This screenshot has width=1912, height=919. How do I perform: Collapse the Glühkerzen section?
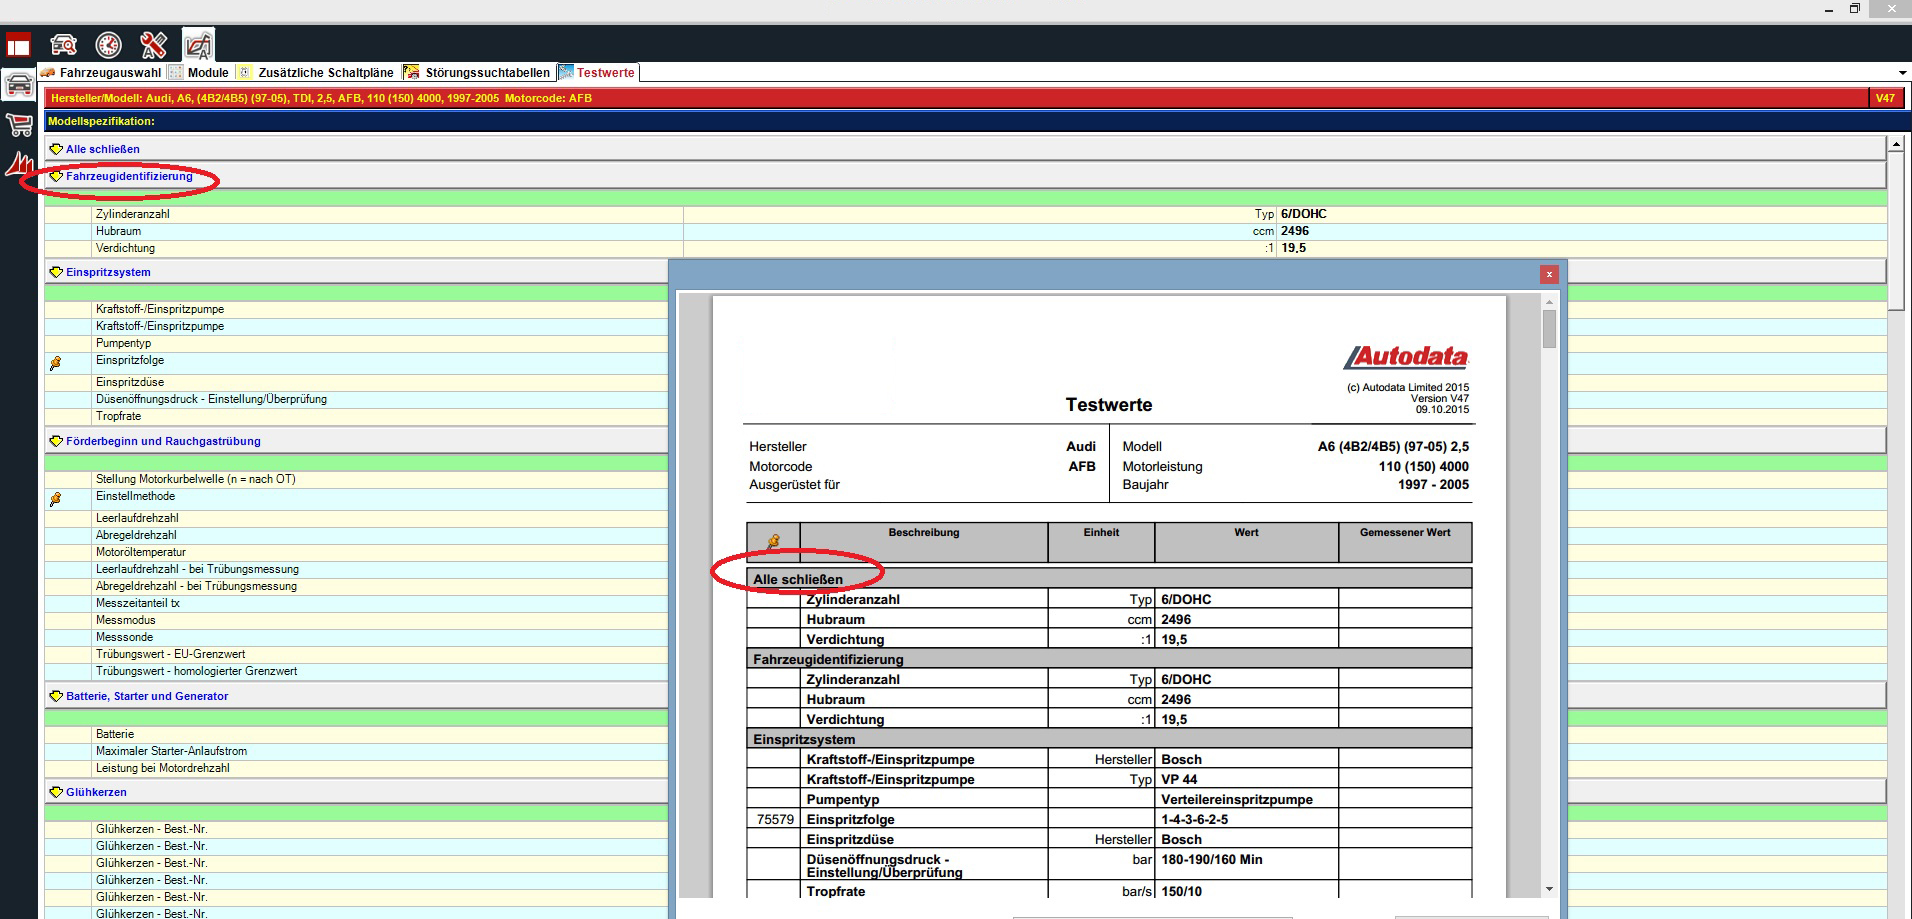96,792
